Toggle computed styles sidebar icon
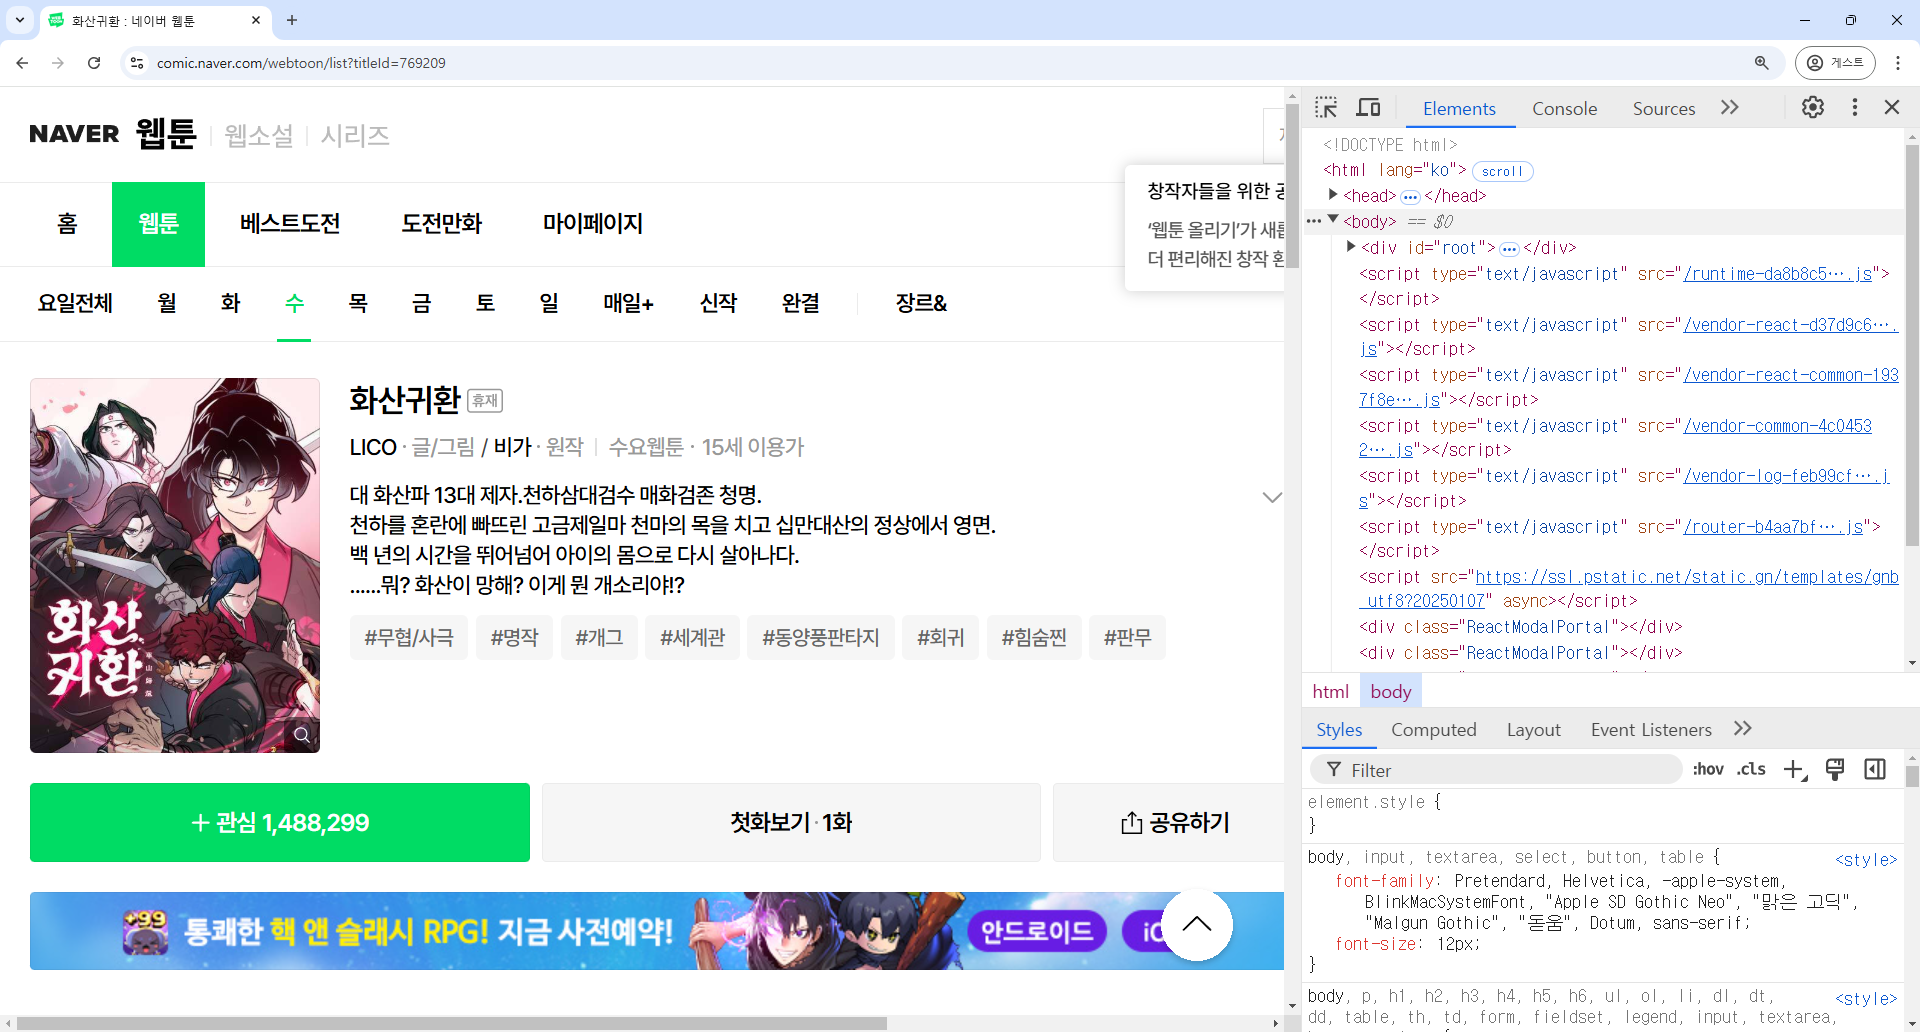1920x1032 pixels. pyautogui.click(x=1875, y=769)
